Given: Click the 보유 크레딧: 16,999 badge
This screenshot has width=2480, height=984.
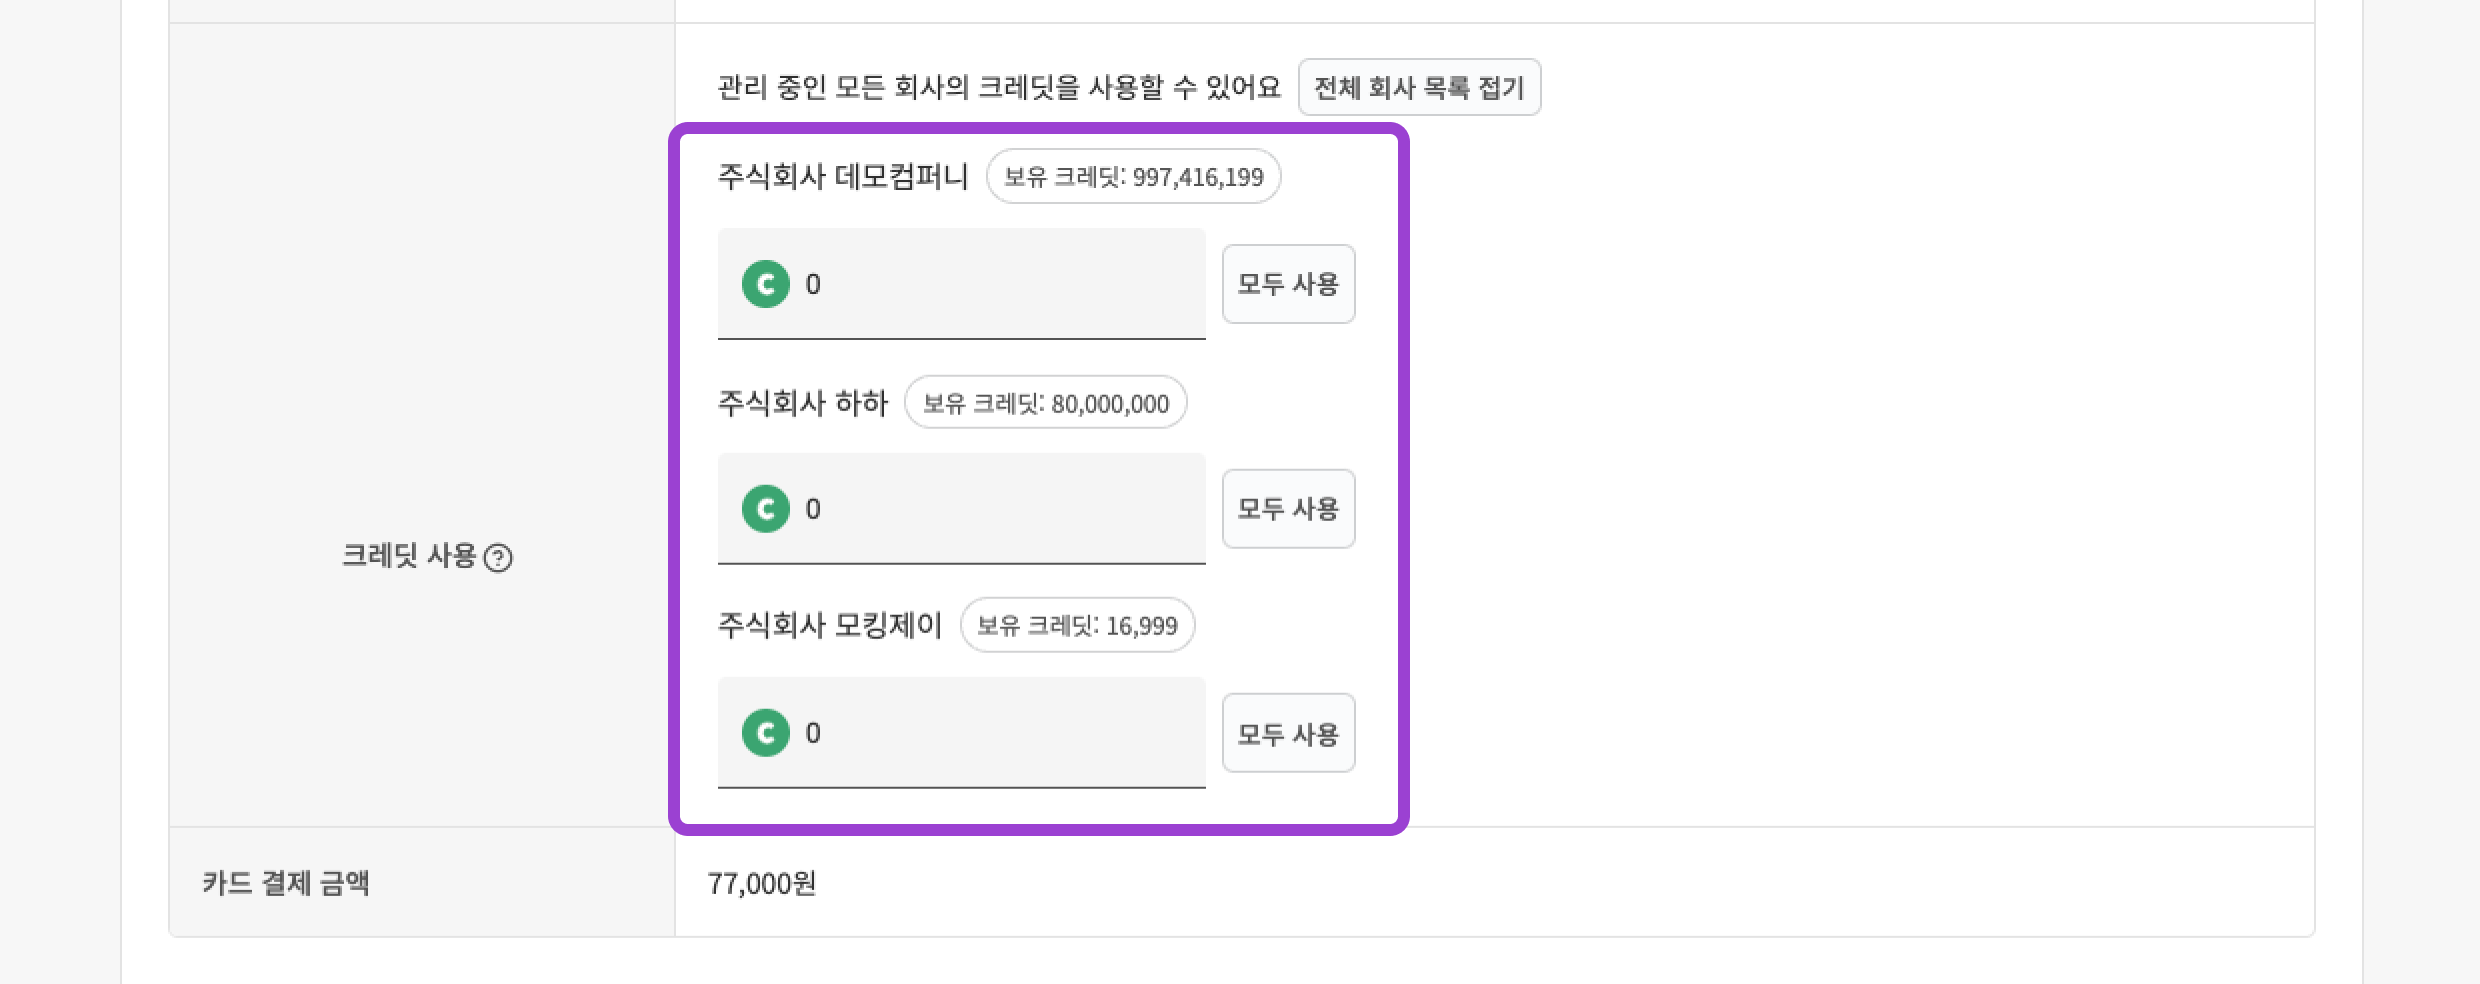Looking at the screenshot, I should pos(1077,626).
